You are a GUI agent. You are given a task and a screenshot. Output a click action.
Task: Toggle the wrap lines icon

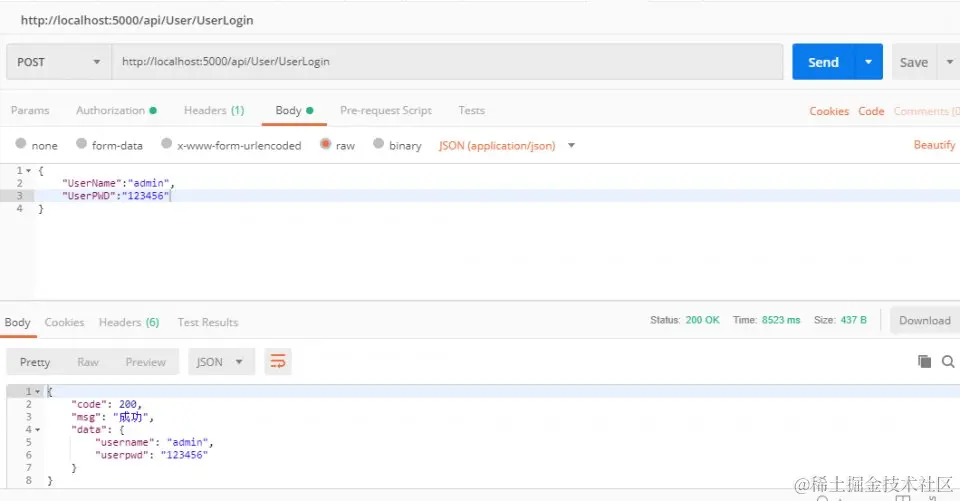[x=278, y=362]
